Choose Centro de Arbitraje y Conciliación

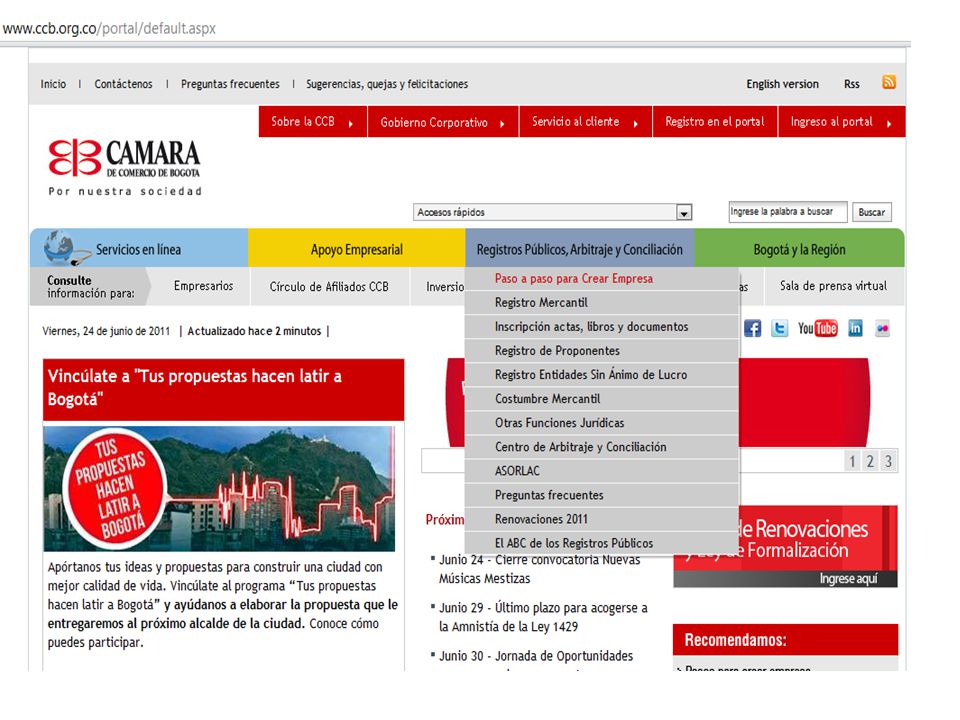(x=602, y=447)
